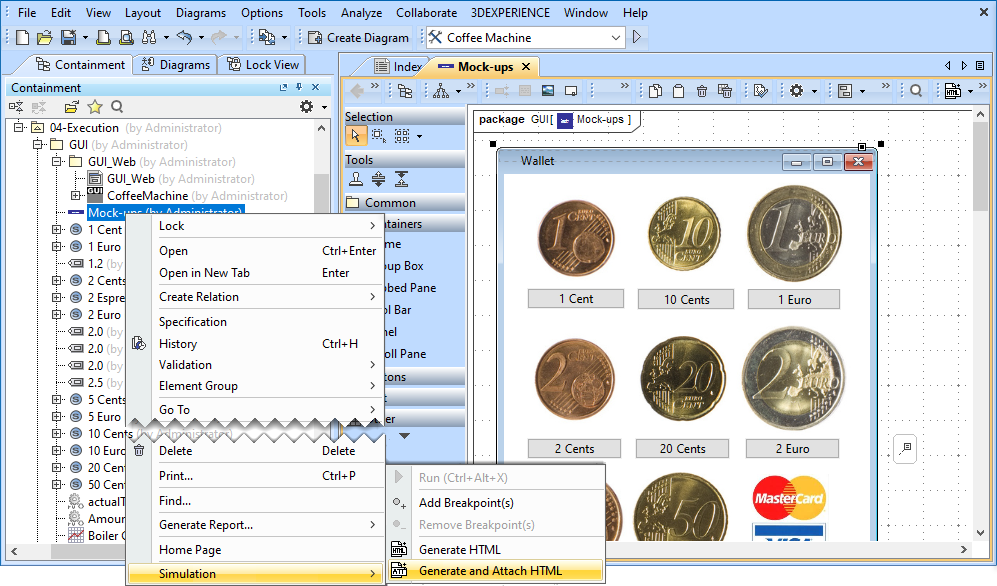
Task: Switch to the Lock View tab
Action: pos(263,64)
